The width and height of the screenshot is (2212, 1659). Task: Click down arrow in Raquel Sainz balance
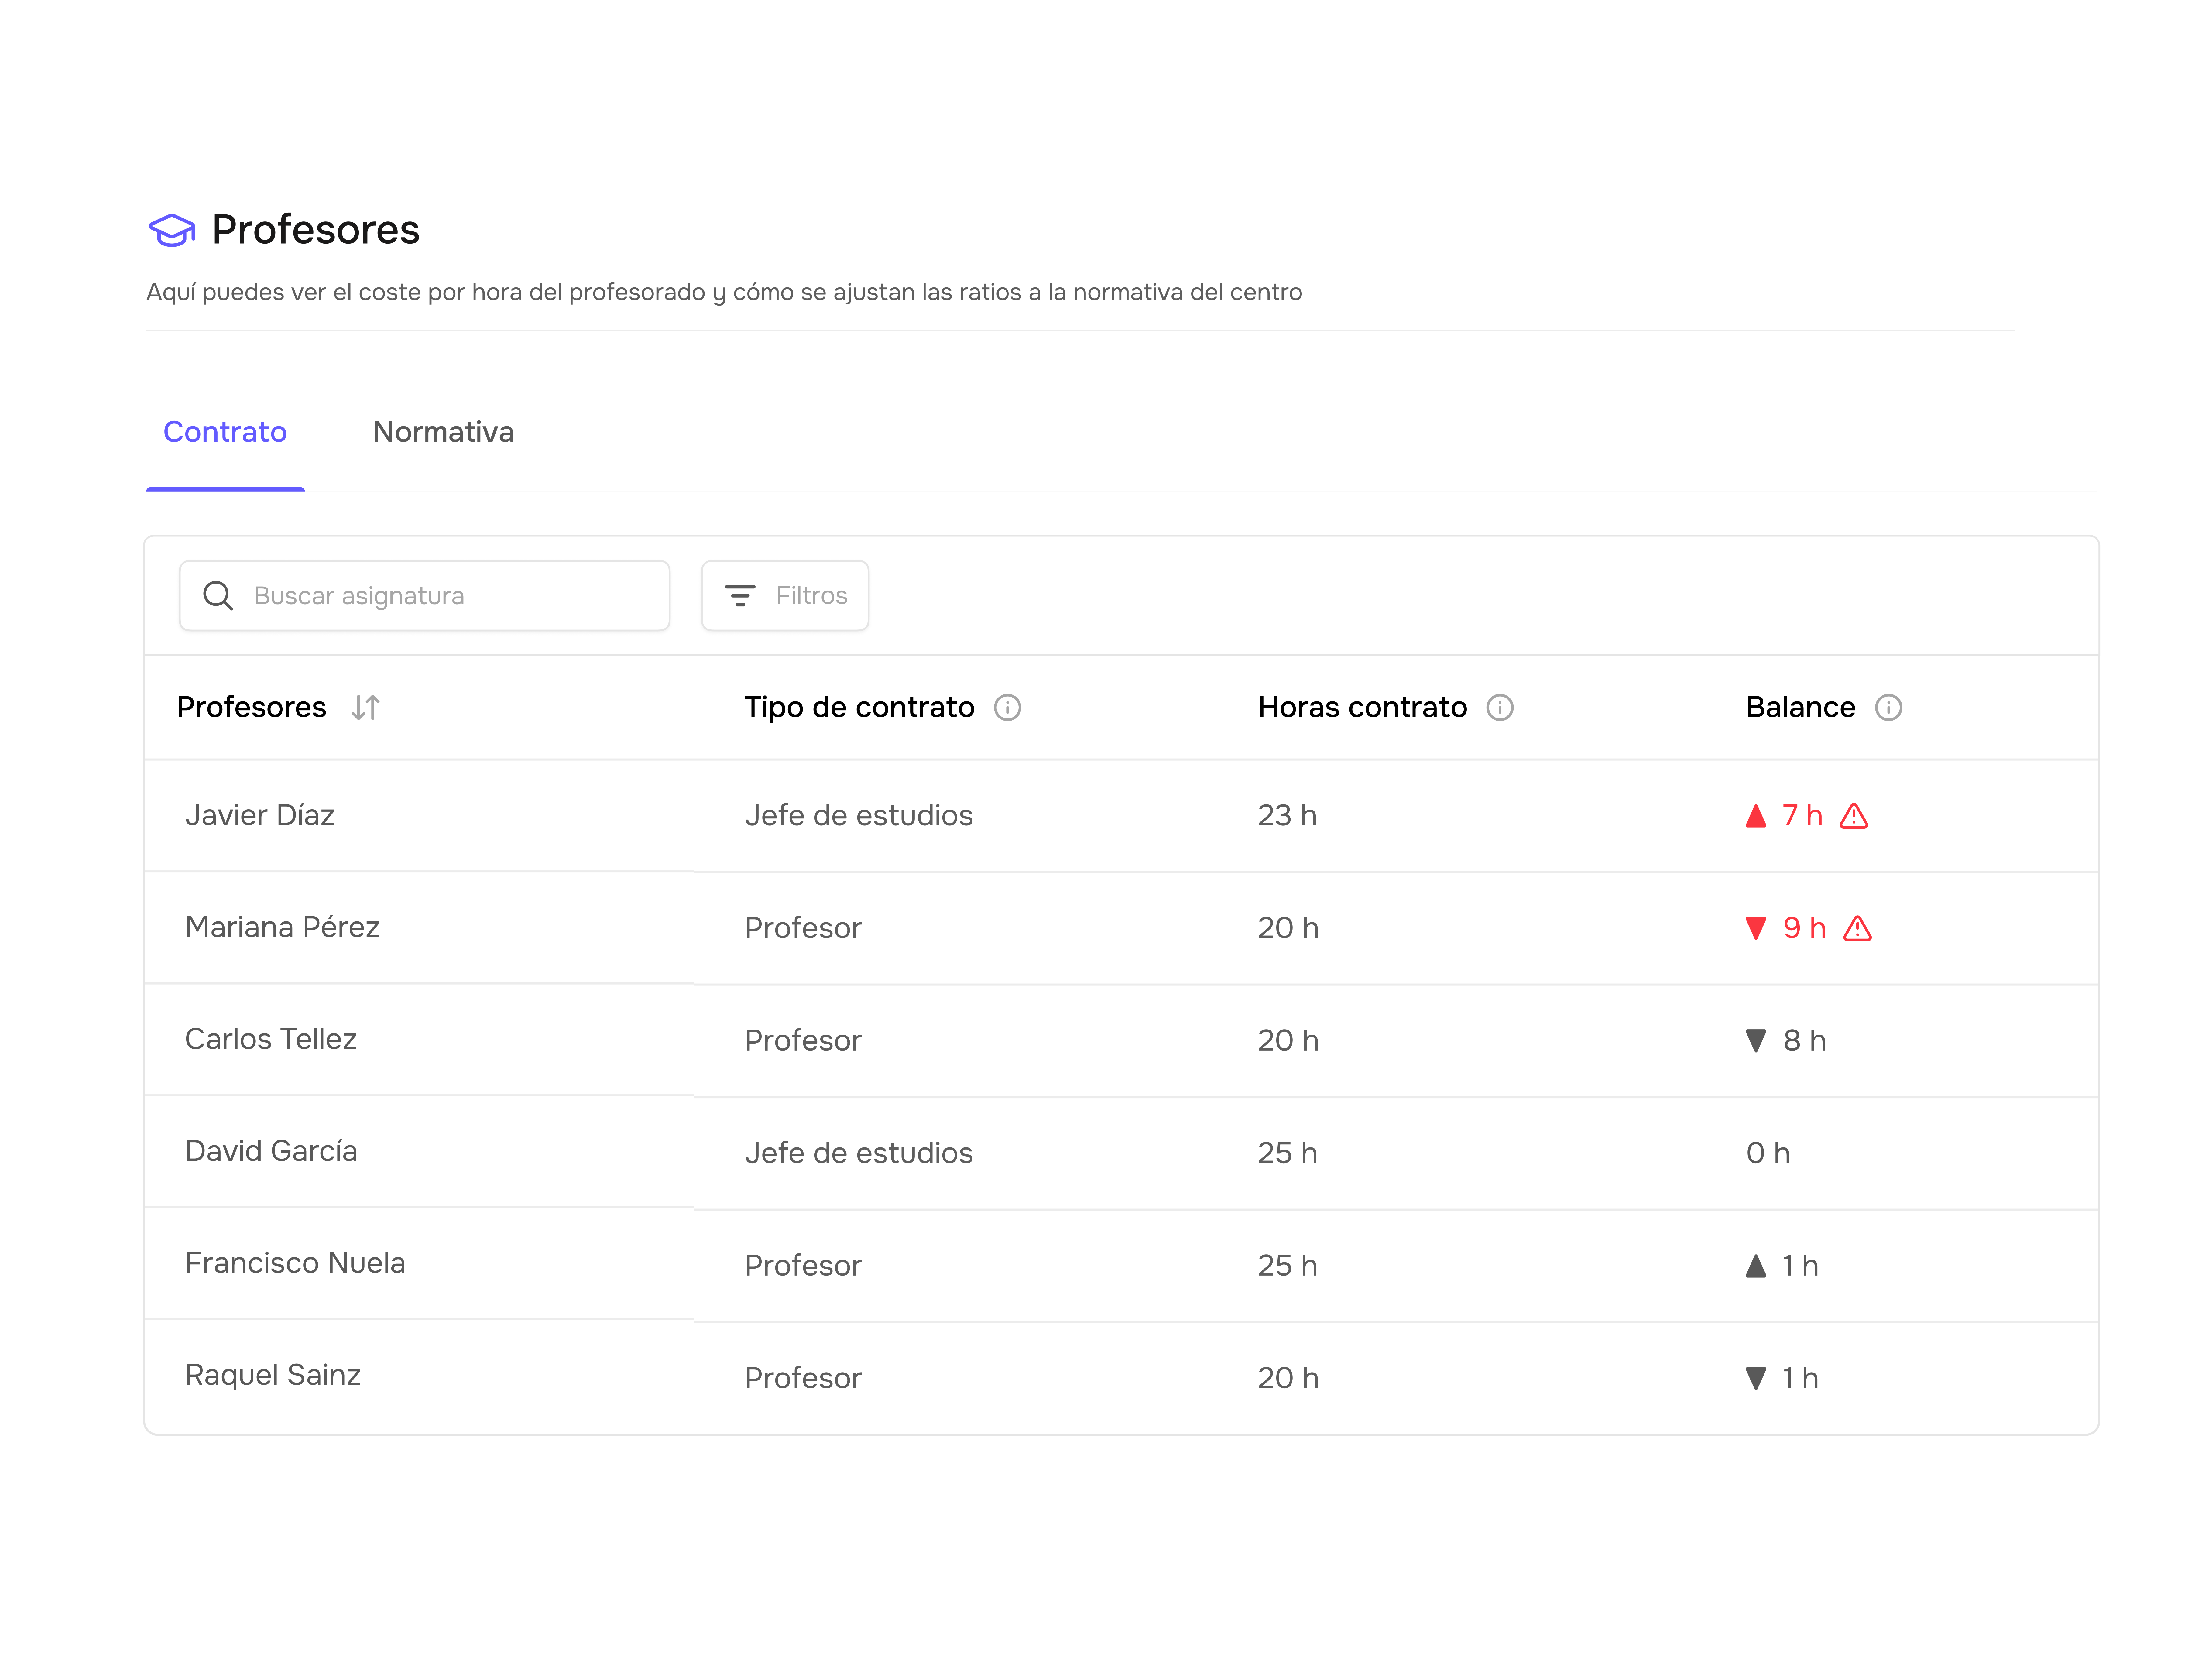tap(1756, 1379)
